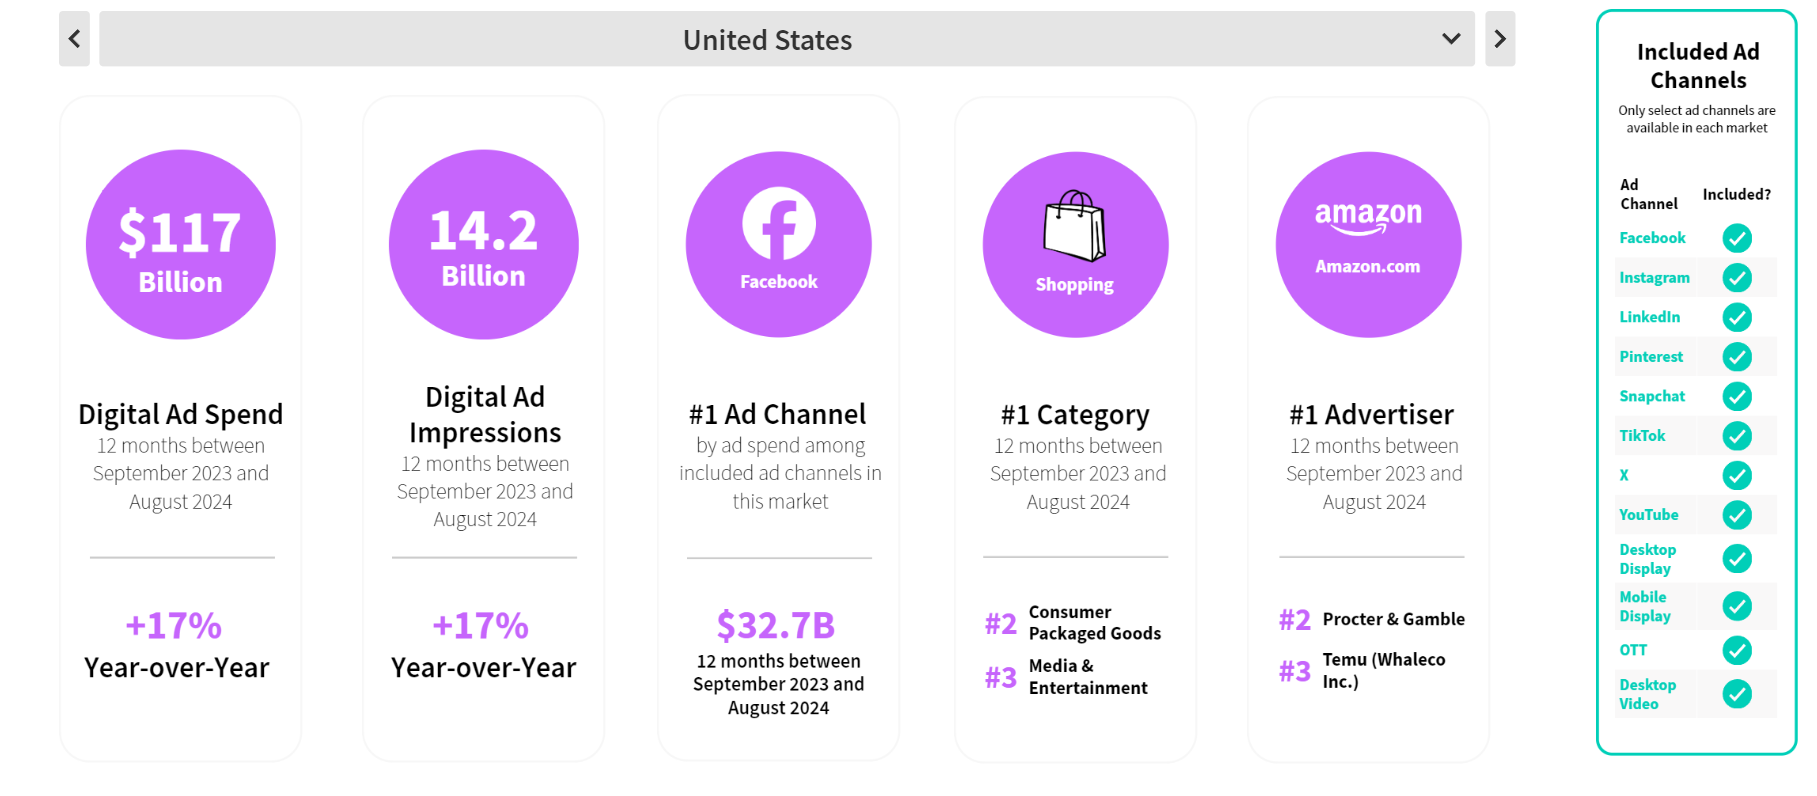This screenshot has height=796, width=1817.
Task: Select the LinkedIn ad channel label
Action: tap(1649, 317)
